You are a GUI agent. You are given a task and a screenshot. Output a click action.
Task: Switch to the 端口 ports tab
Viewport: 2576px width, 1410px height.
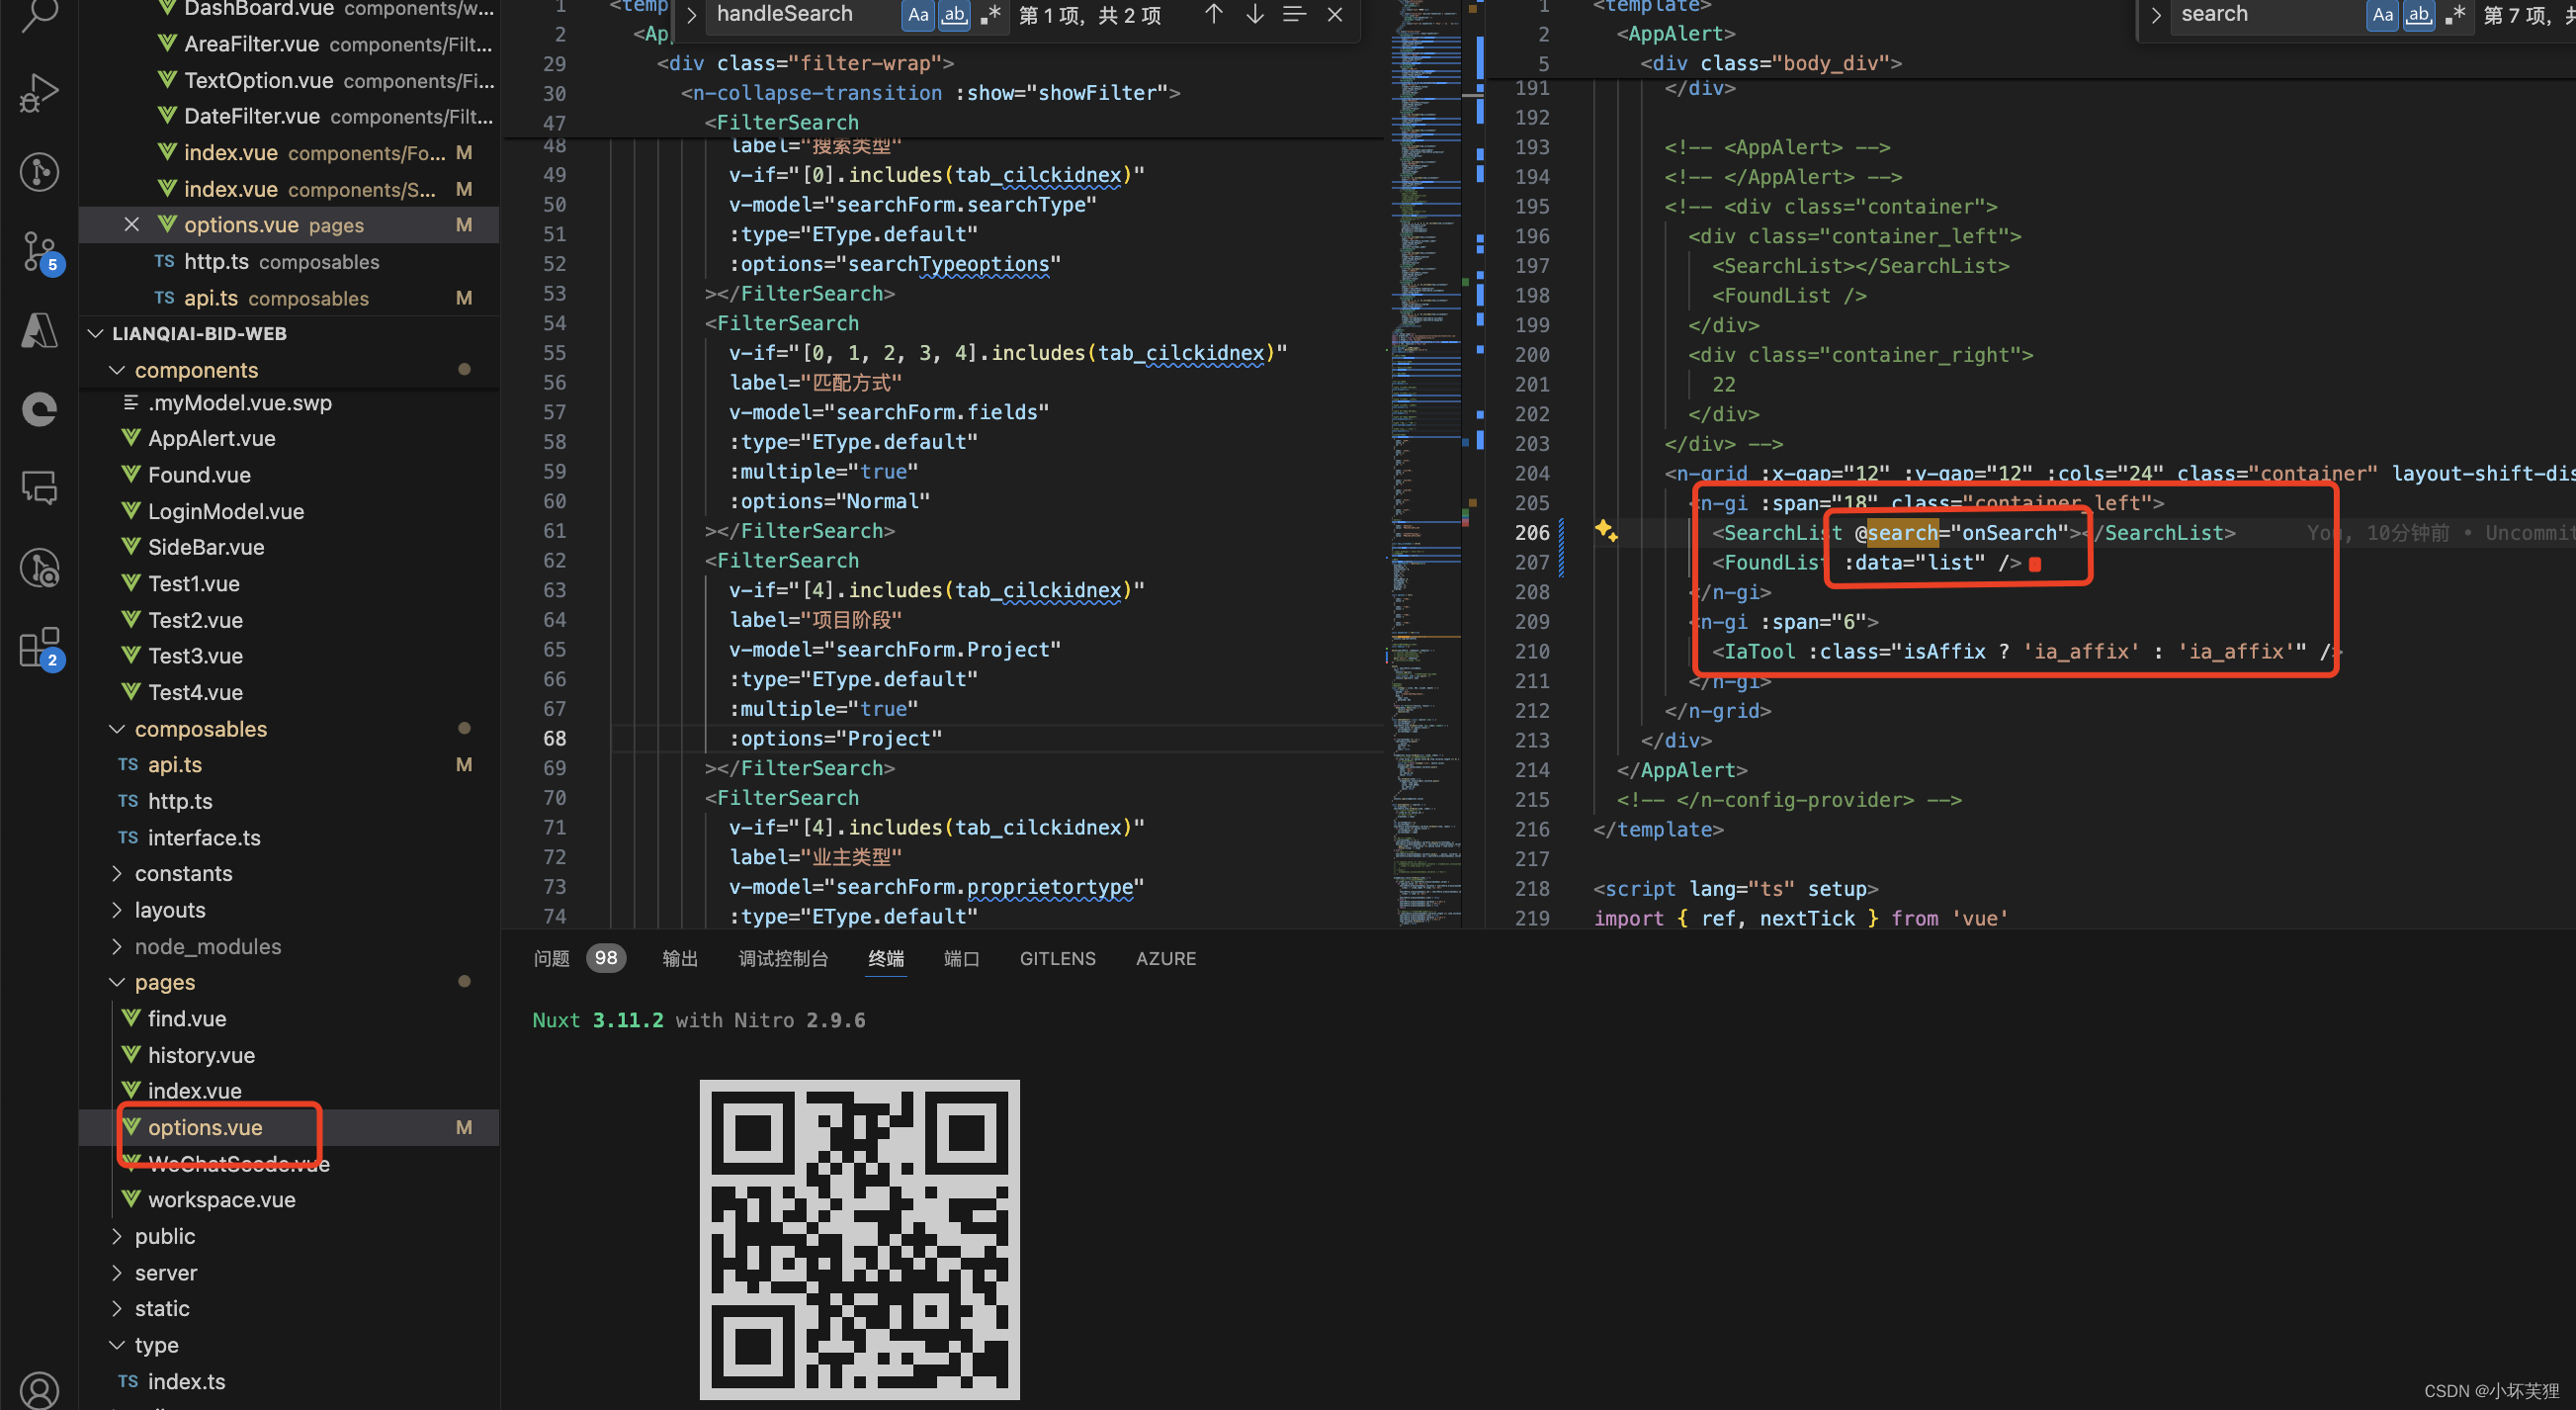pos(962,958)
